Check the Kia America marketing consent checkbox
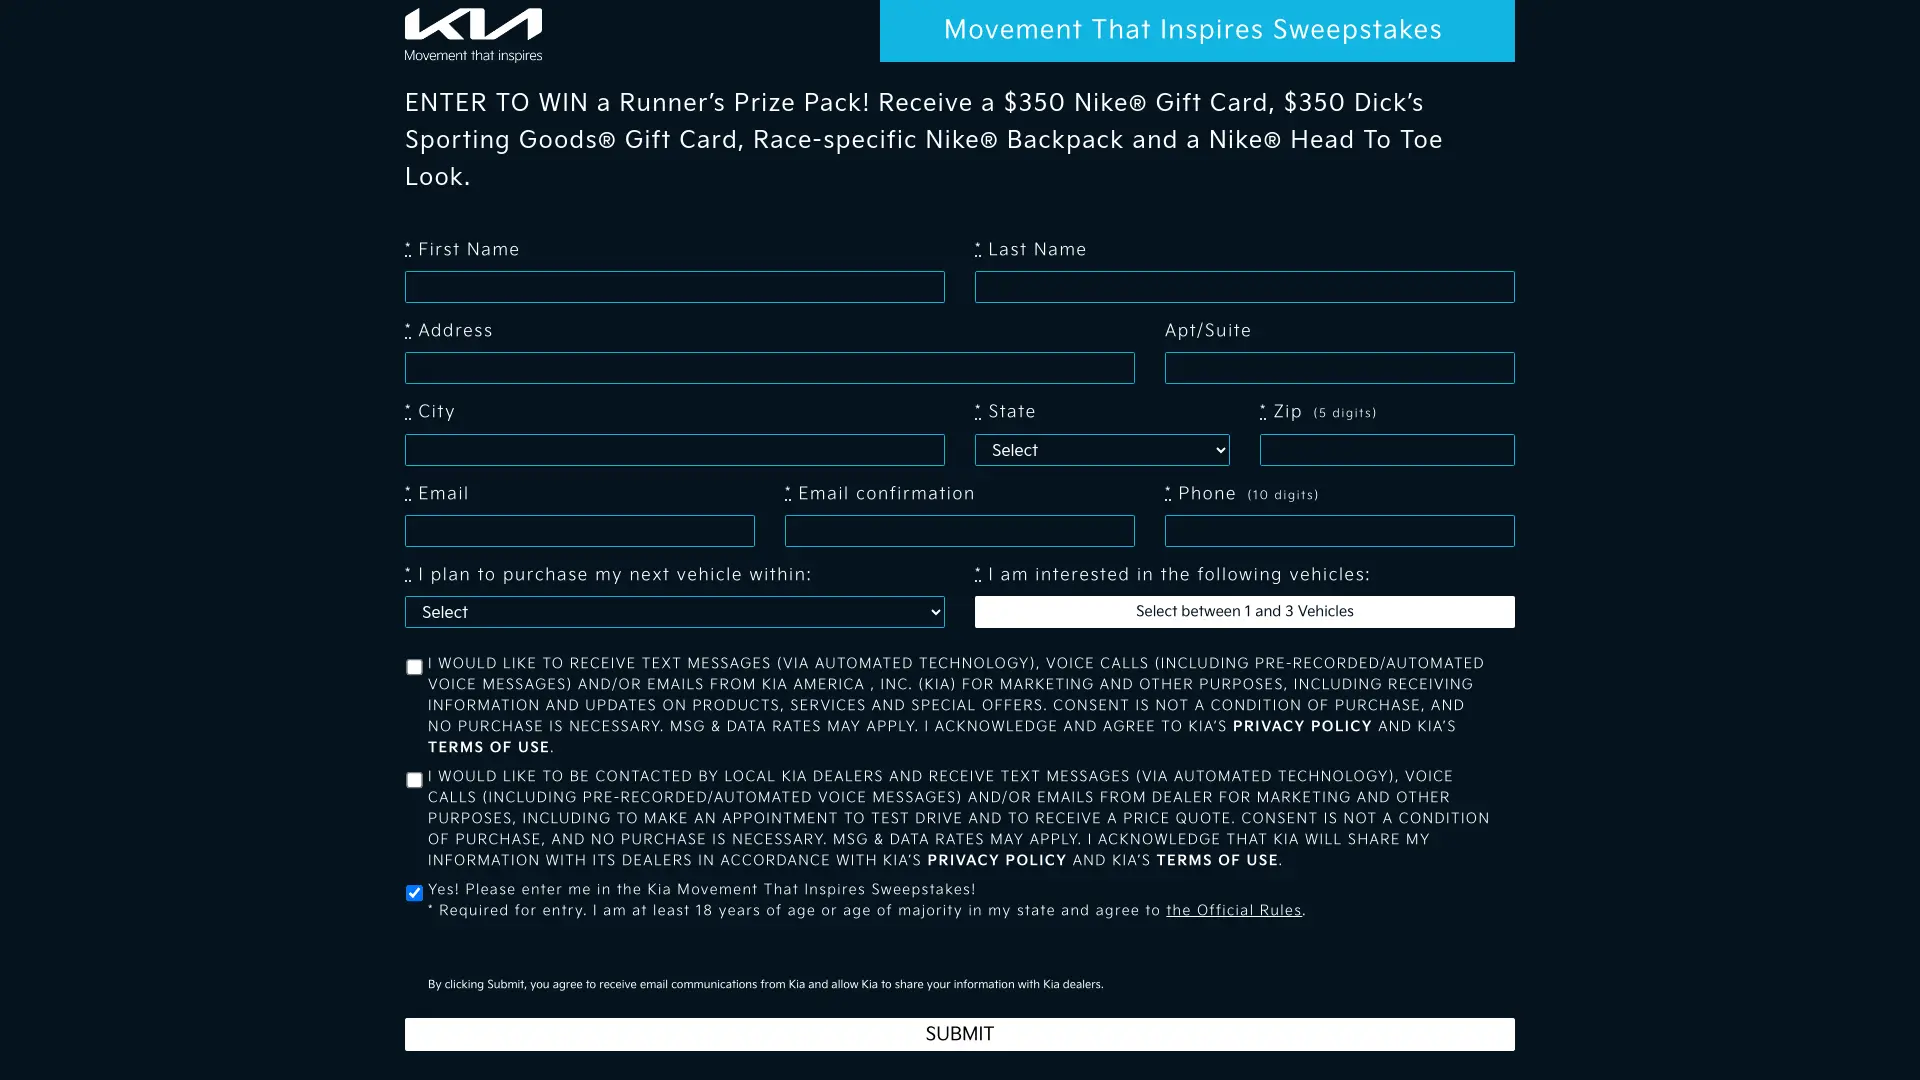1920x1080 pixels. [414, 667]
